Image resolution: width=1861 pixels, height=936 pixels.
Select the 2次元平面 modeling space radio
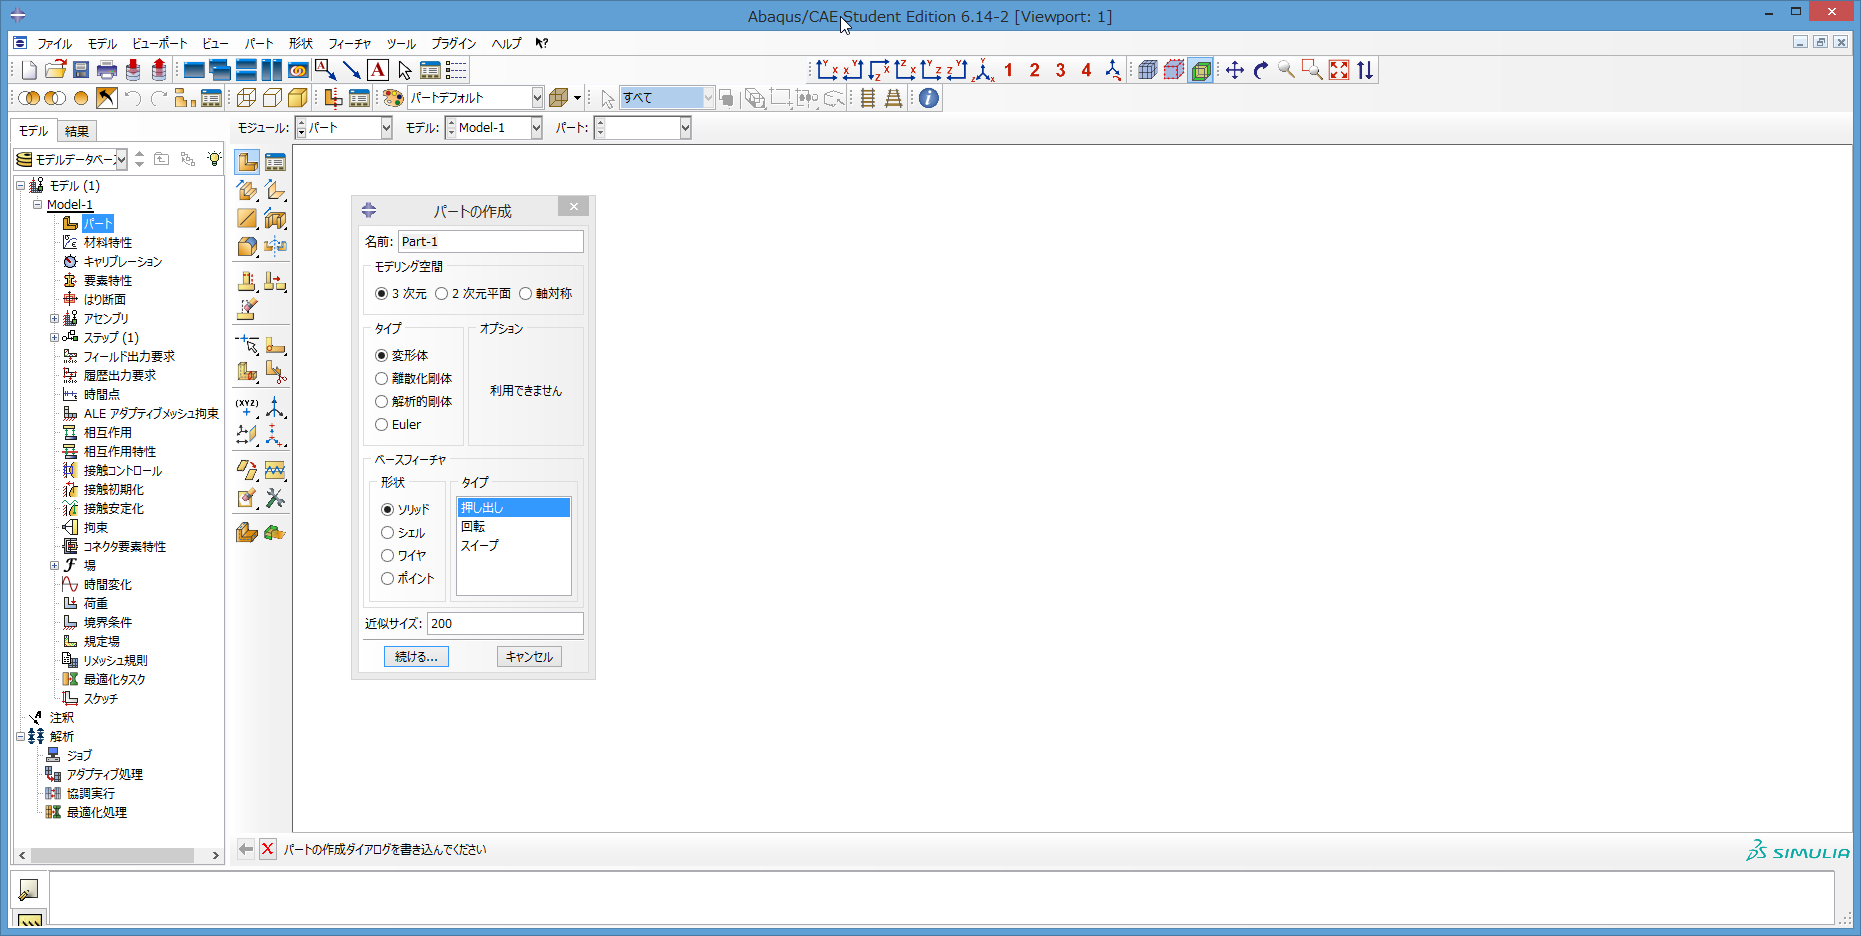pos(441,293)
